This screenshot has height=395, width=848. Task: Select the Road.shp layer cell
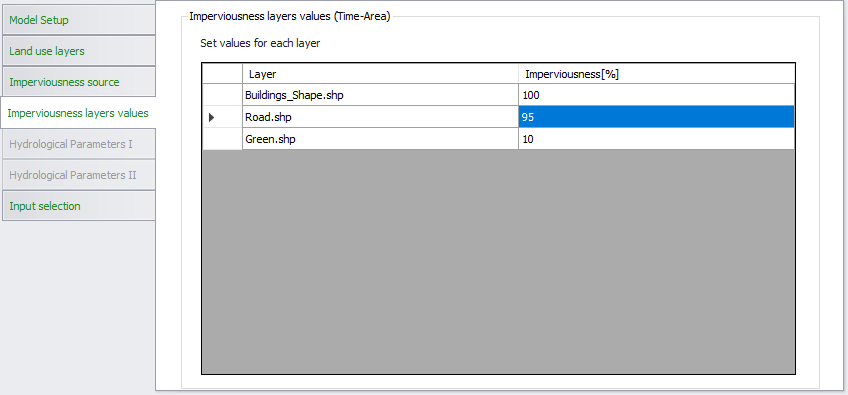(x=380, y=117)
